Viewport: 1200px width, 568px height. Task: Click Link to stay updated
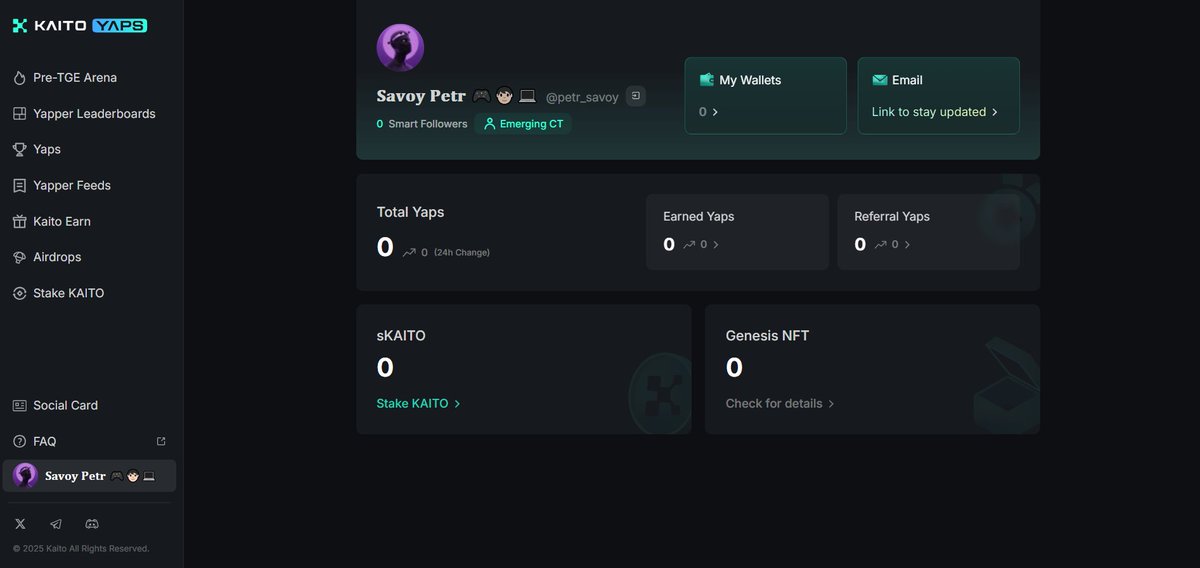929,112
